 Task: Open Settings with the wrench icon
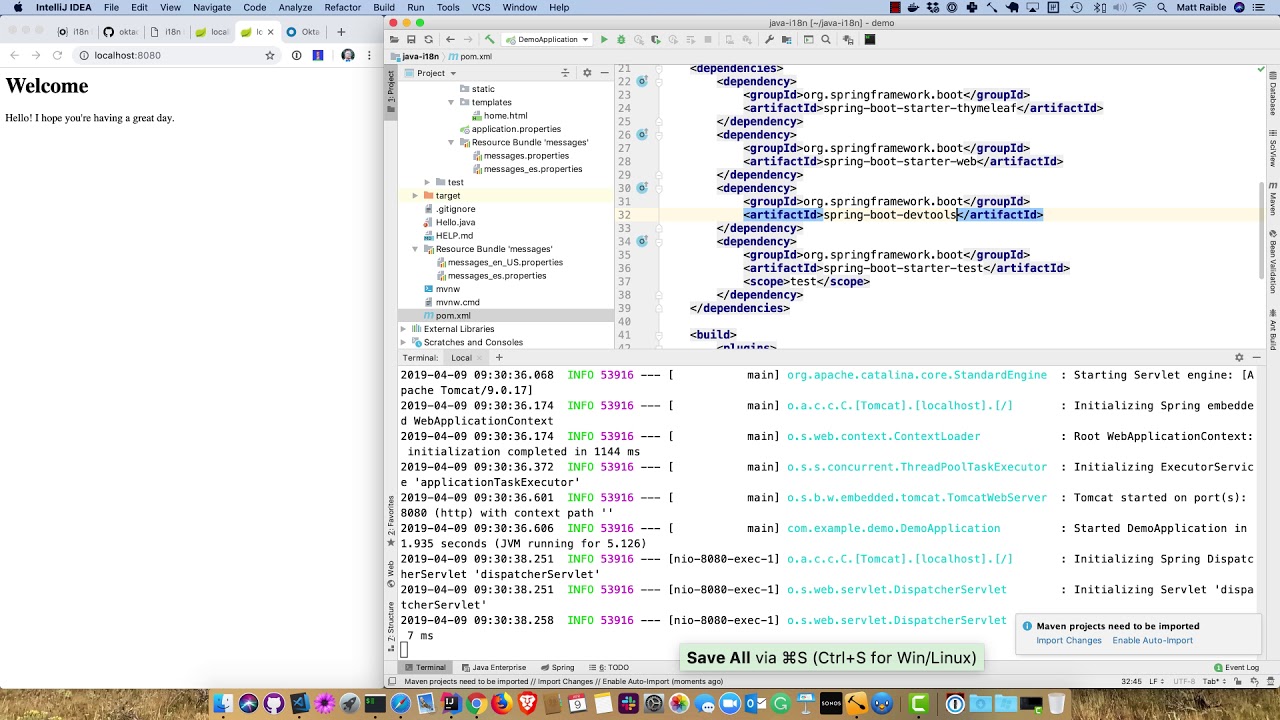coord(769,40)
